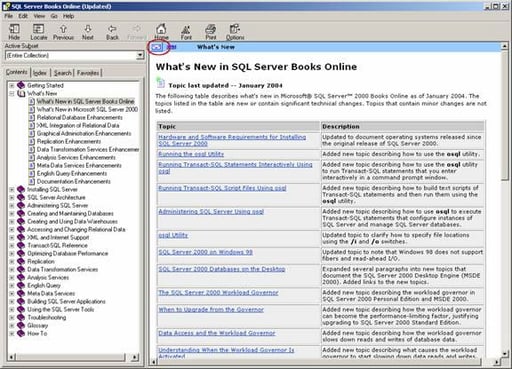Click the Back arrow icon
The height and width of the screenshot is (369, 512).
point(112,29)
